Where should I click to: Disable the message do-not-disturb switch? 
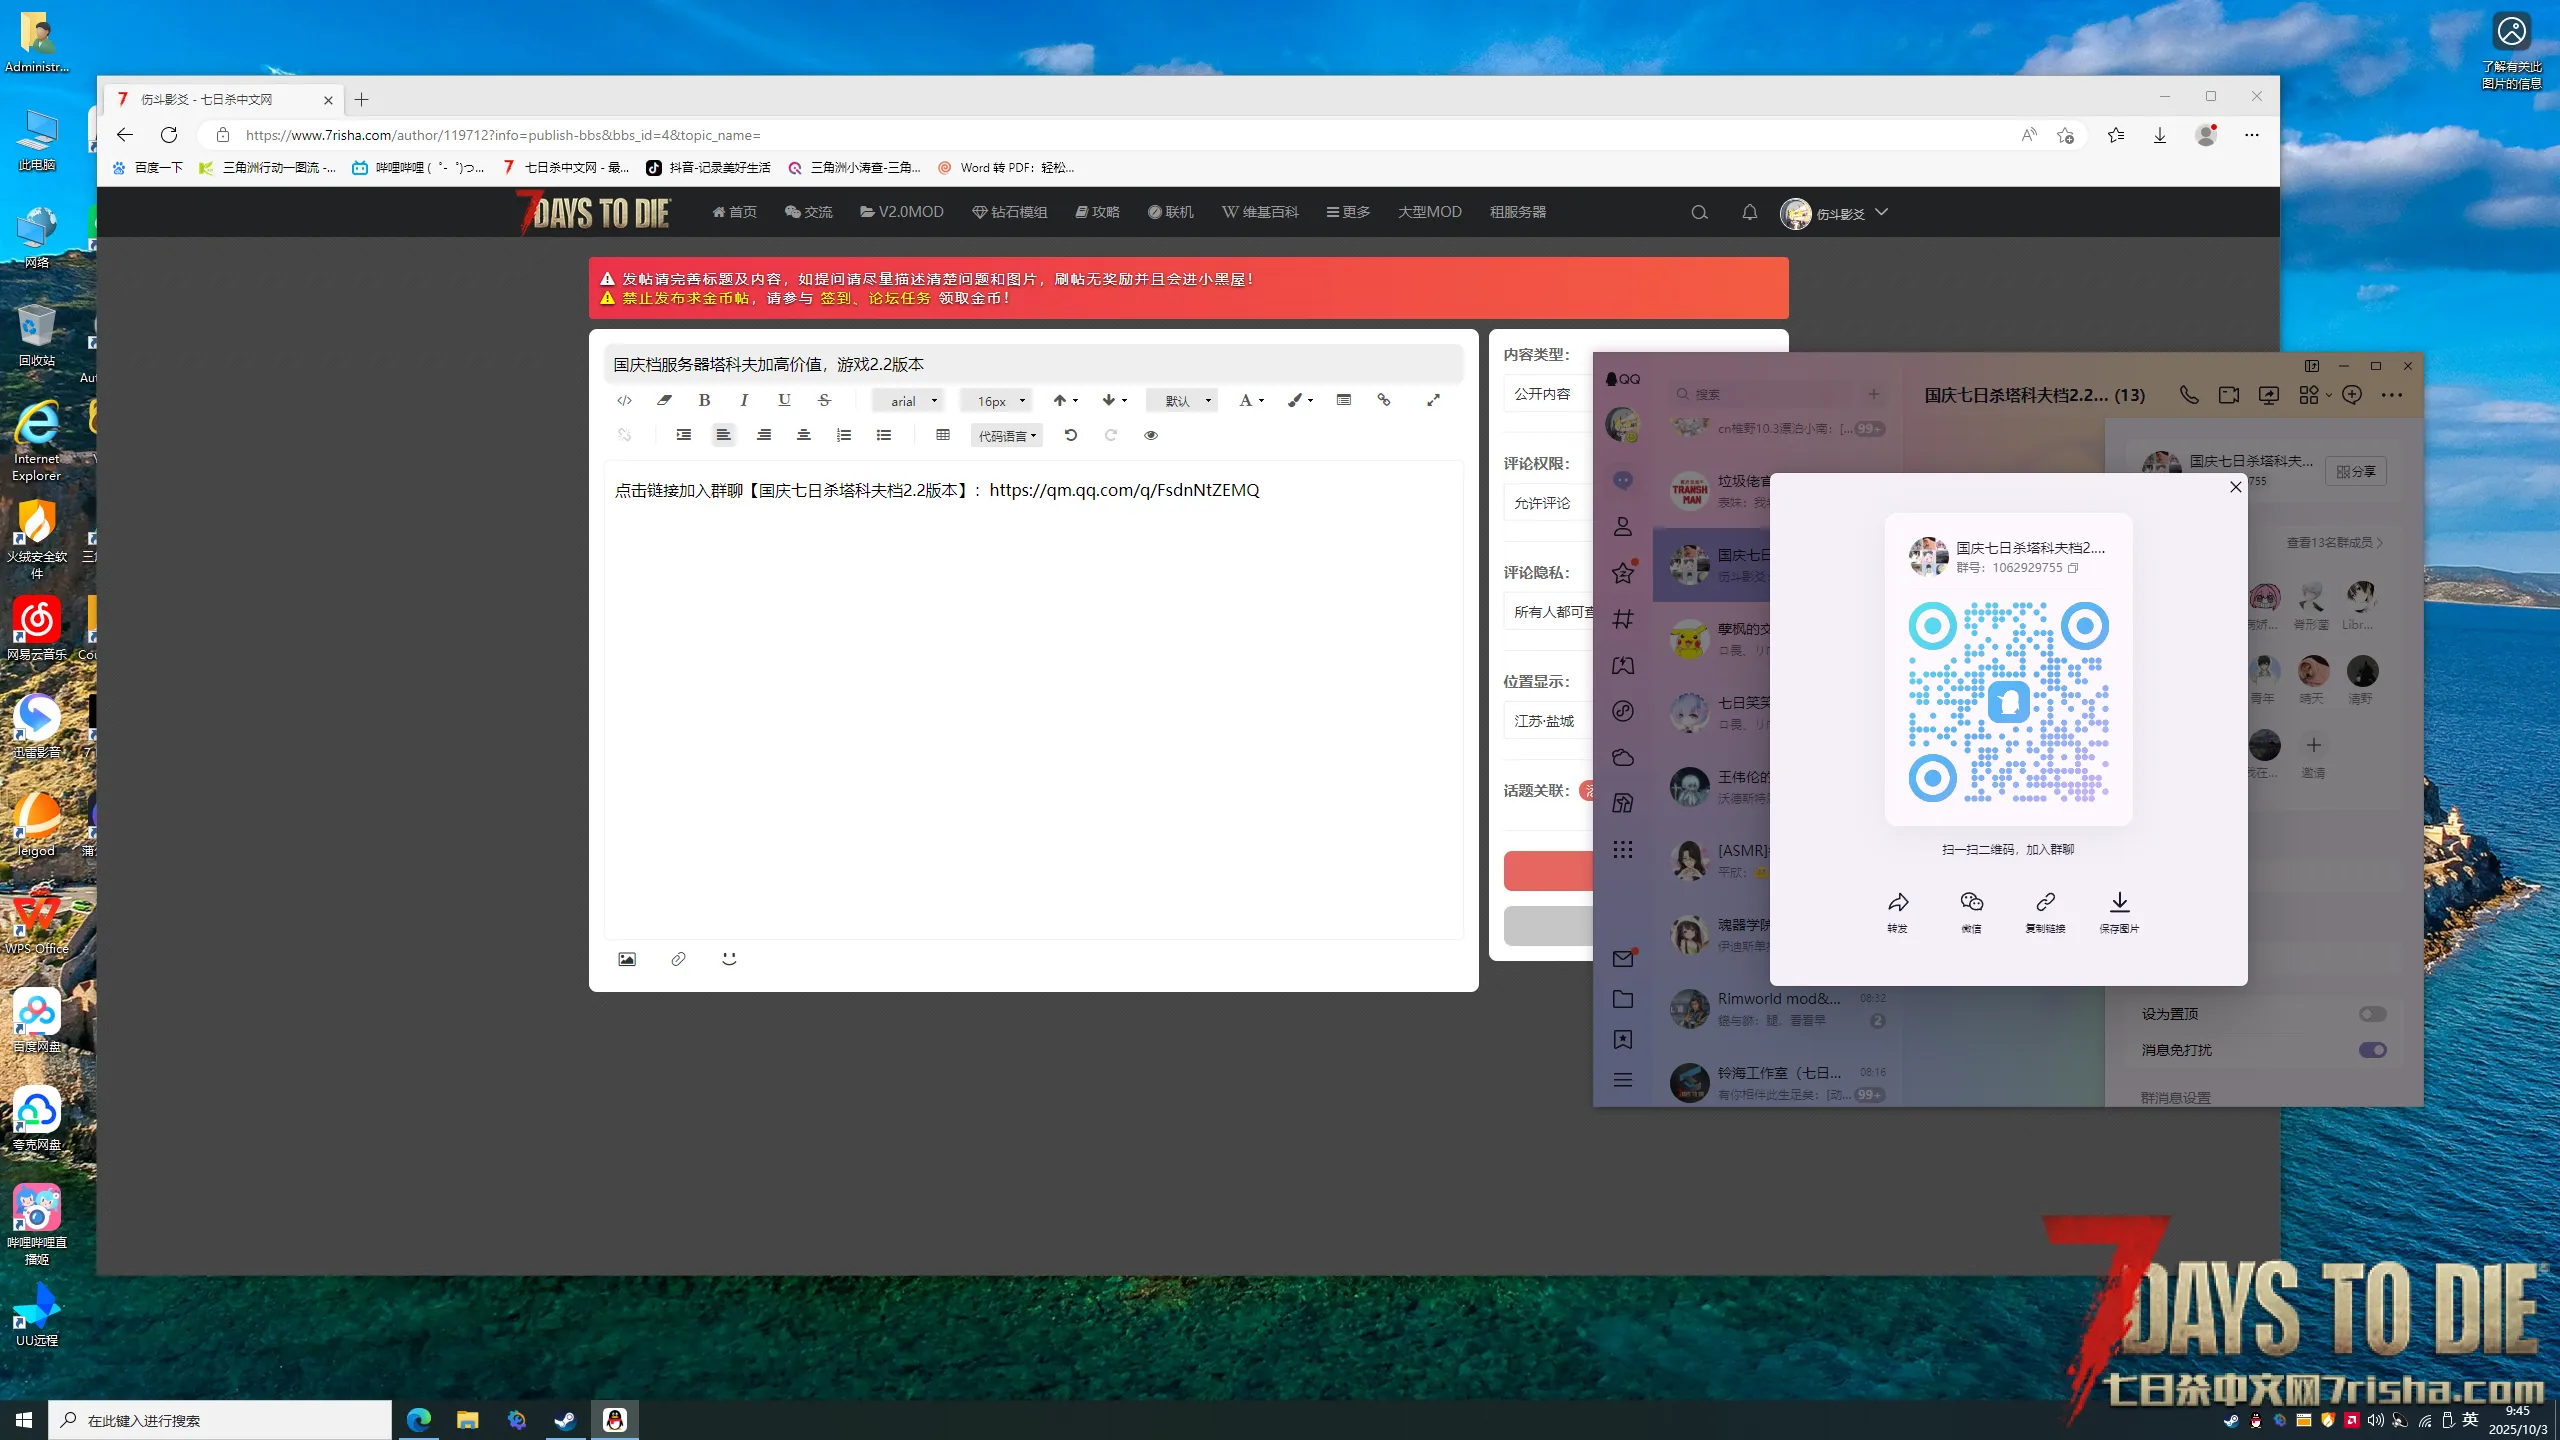[x=2372, y=1050]
